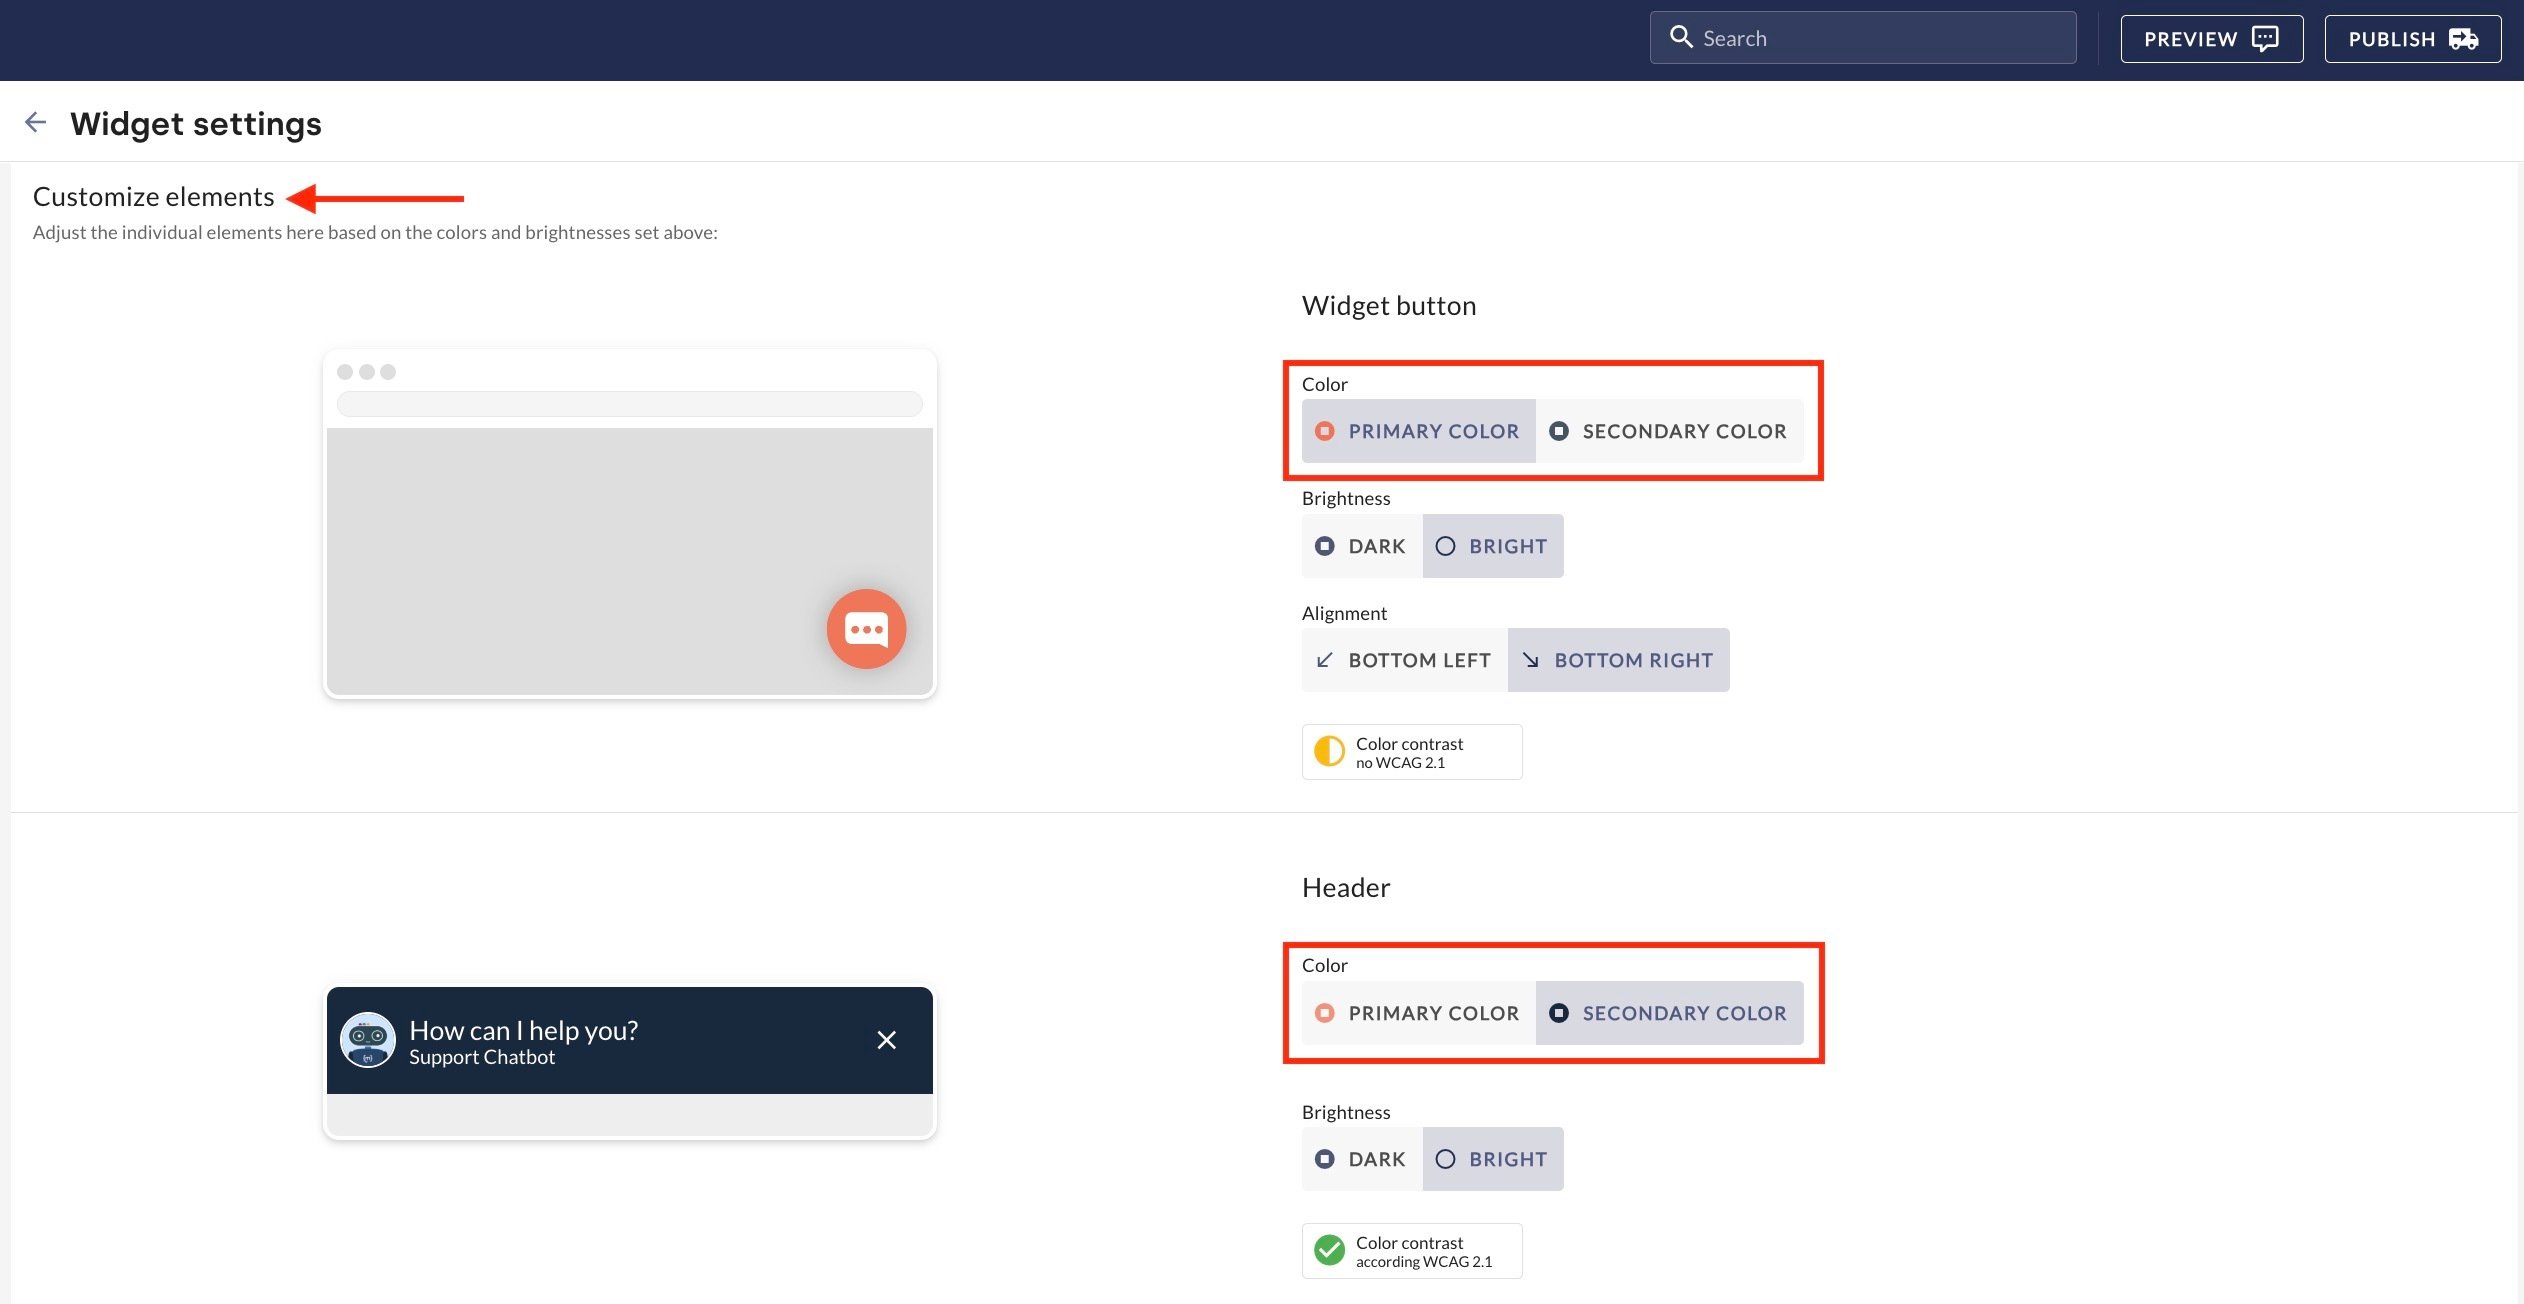Click the search magnifier icon
The height and width of the screenshot is (1304, 2524).
coord(1681,38)
